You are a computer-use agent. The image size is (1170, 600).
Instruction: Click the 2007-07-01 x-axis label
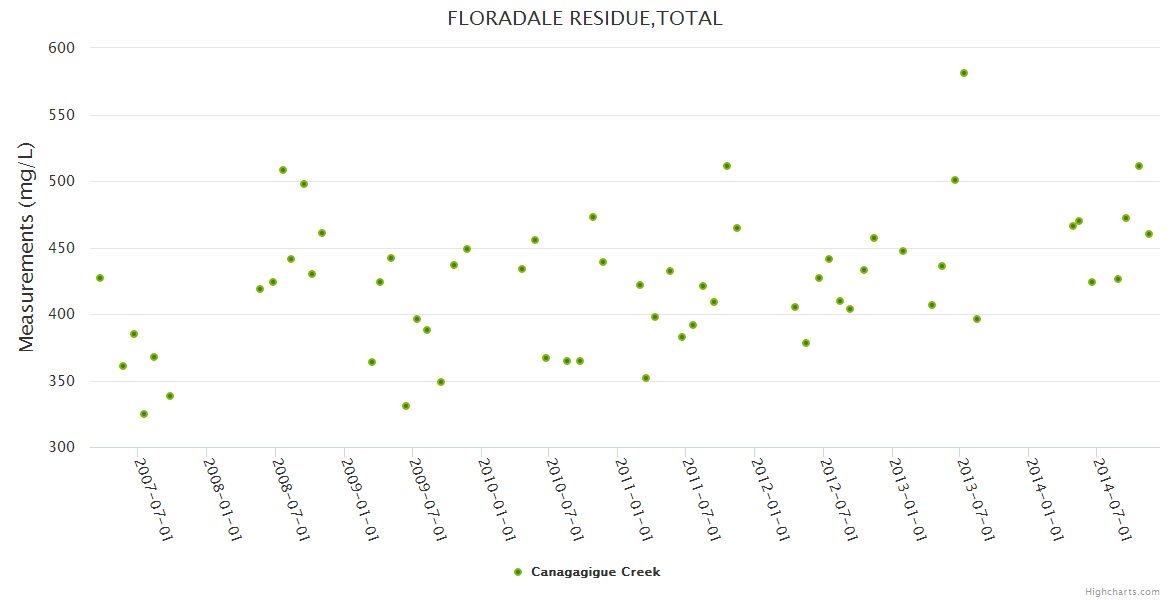(x=154, y=500)
